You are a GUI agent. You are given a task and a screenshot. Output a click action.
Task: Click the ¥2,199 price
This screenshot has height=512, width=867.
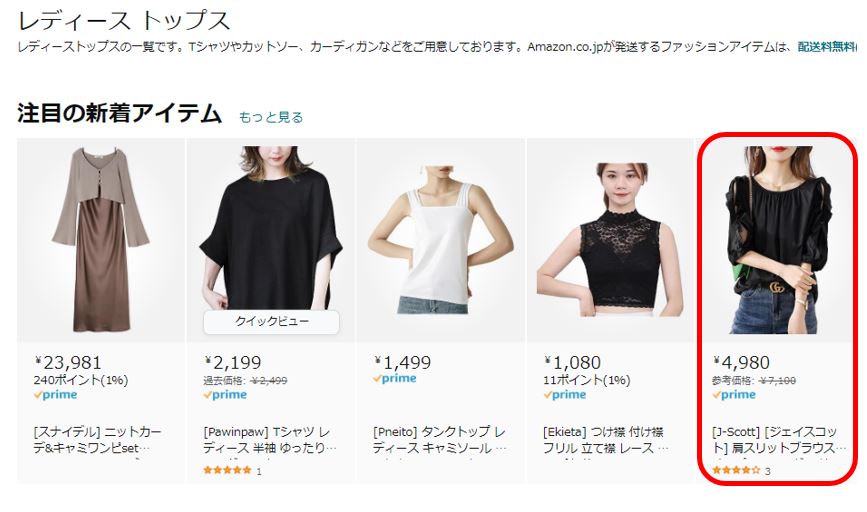(232, 363)
